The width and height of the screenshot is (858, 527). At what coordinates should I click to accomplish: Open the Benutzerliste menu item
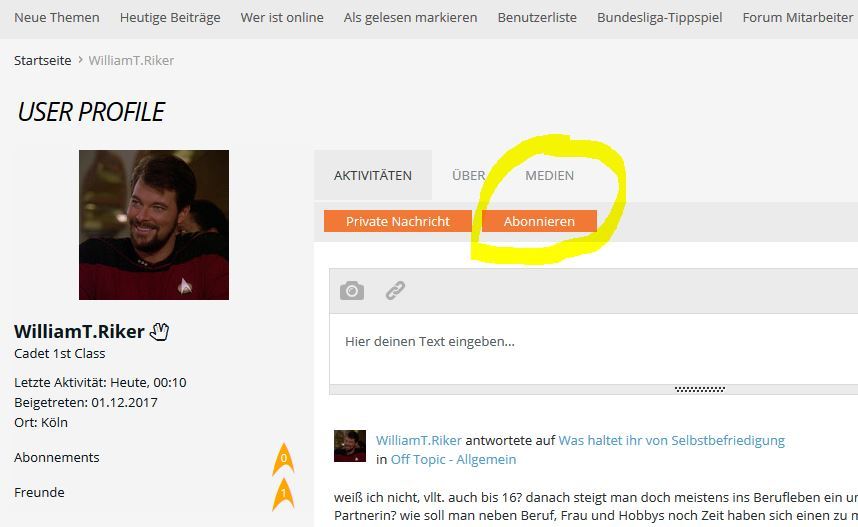click(537, 18)
